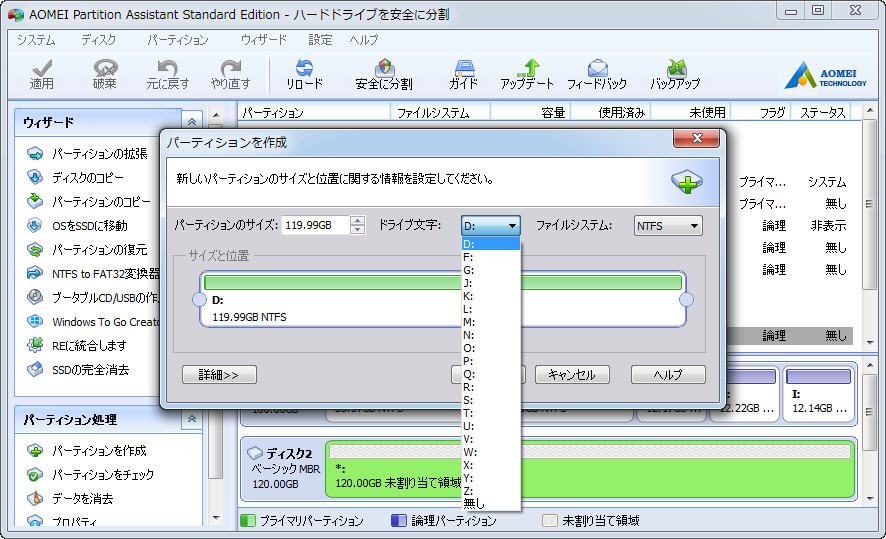
Task: Click the バックアップ (Backup) toolbar icon
Action: click(675, 75)
